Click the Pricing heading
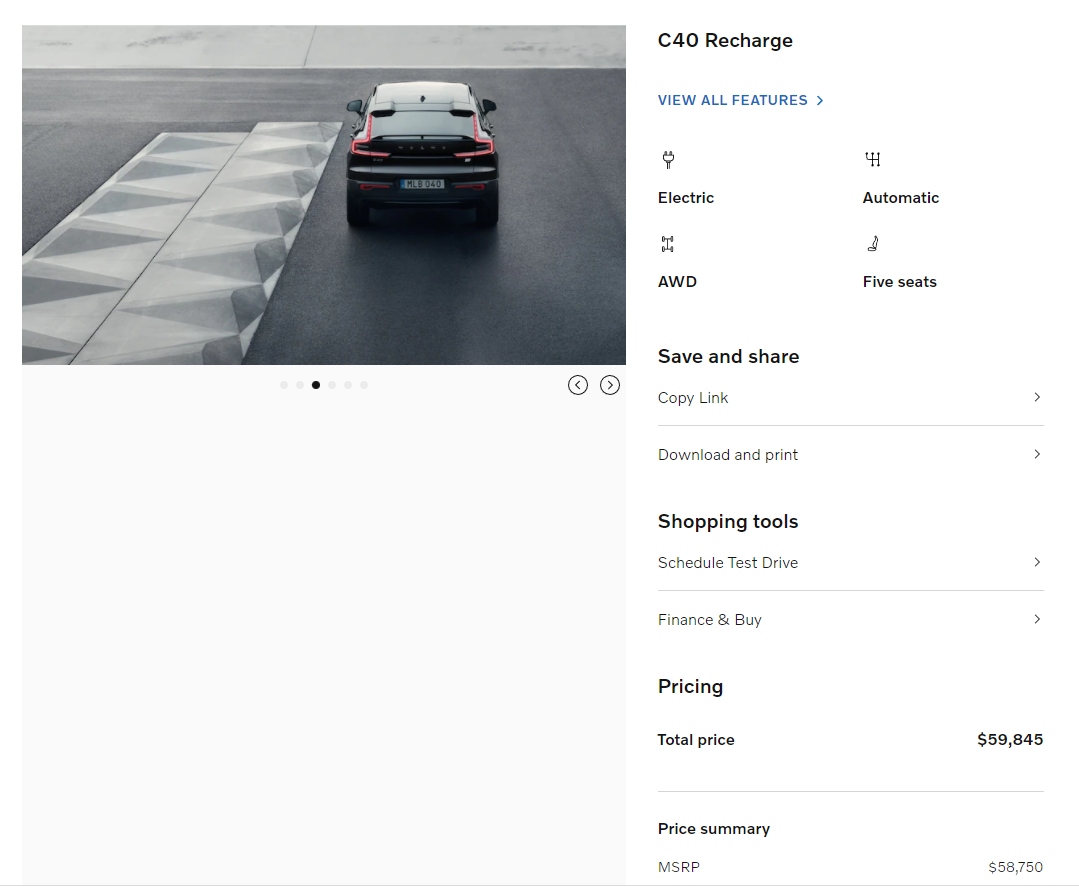 tap(690, 687)
